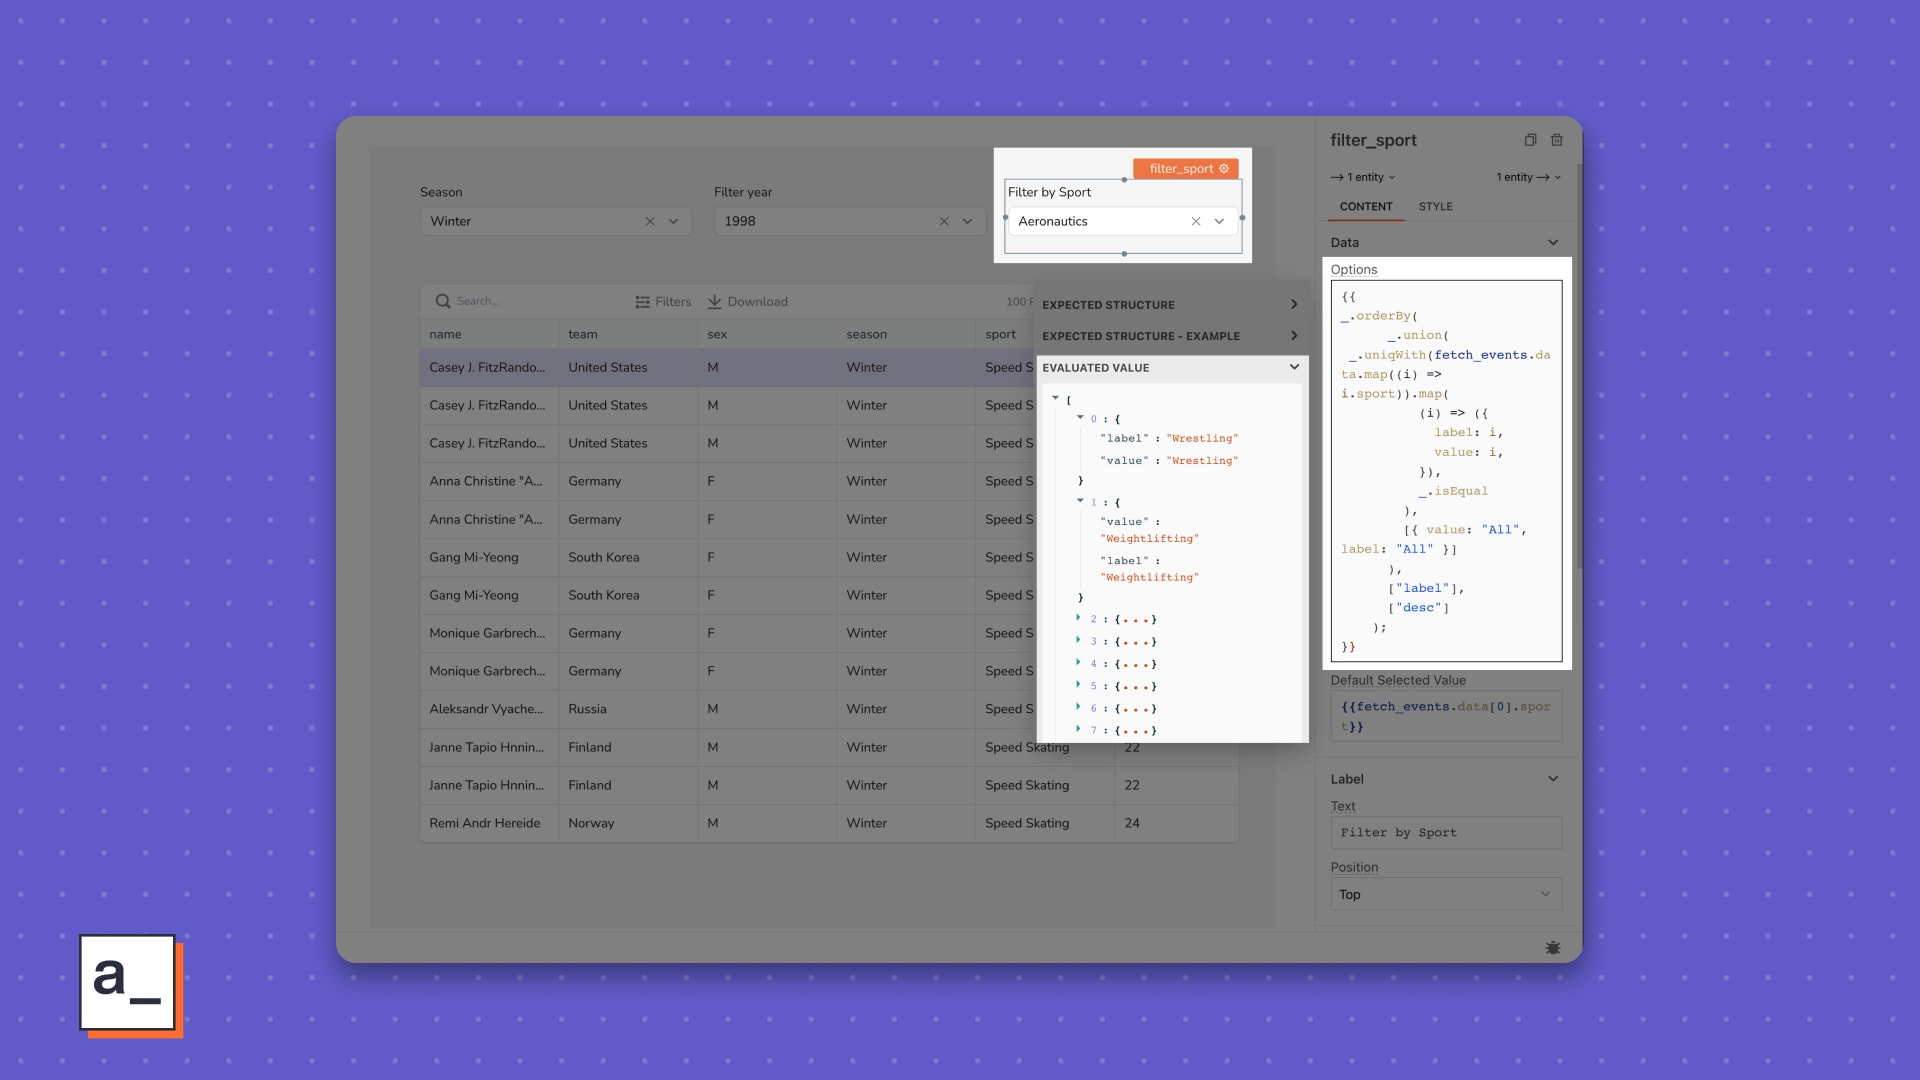1920x1080 pixels.
Task: Select the CONTENT tab
Action: (1366, 207)
